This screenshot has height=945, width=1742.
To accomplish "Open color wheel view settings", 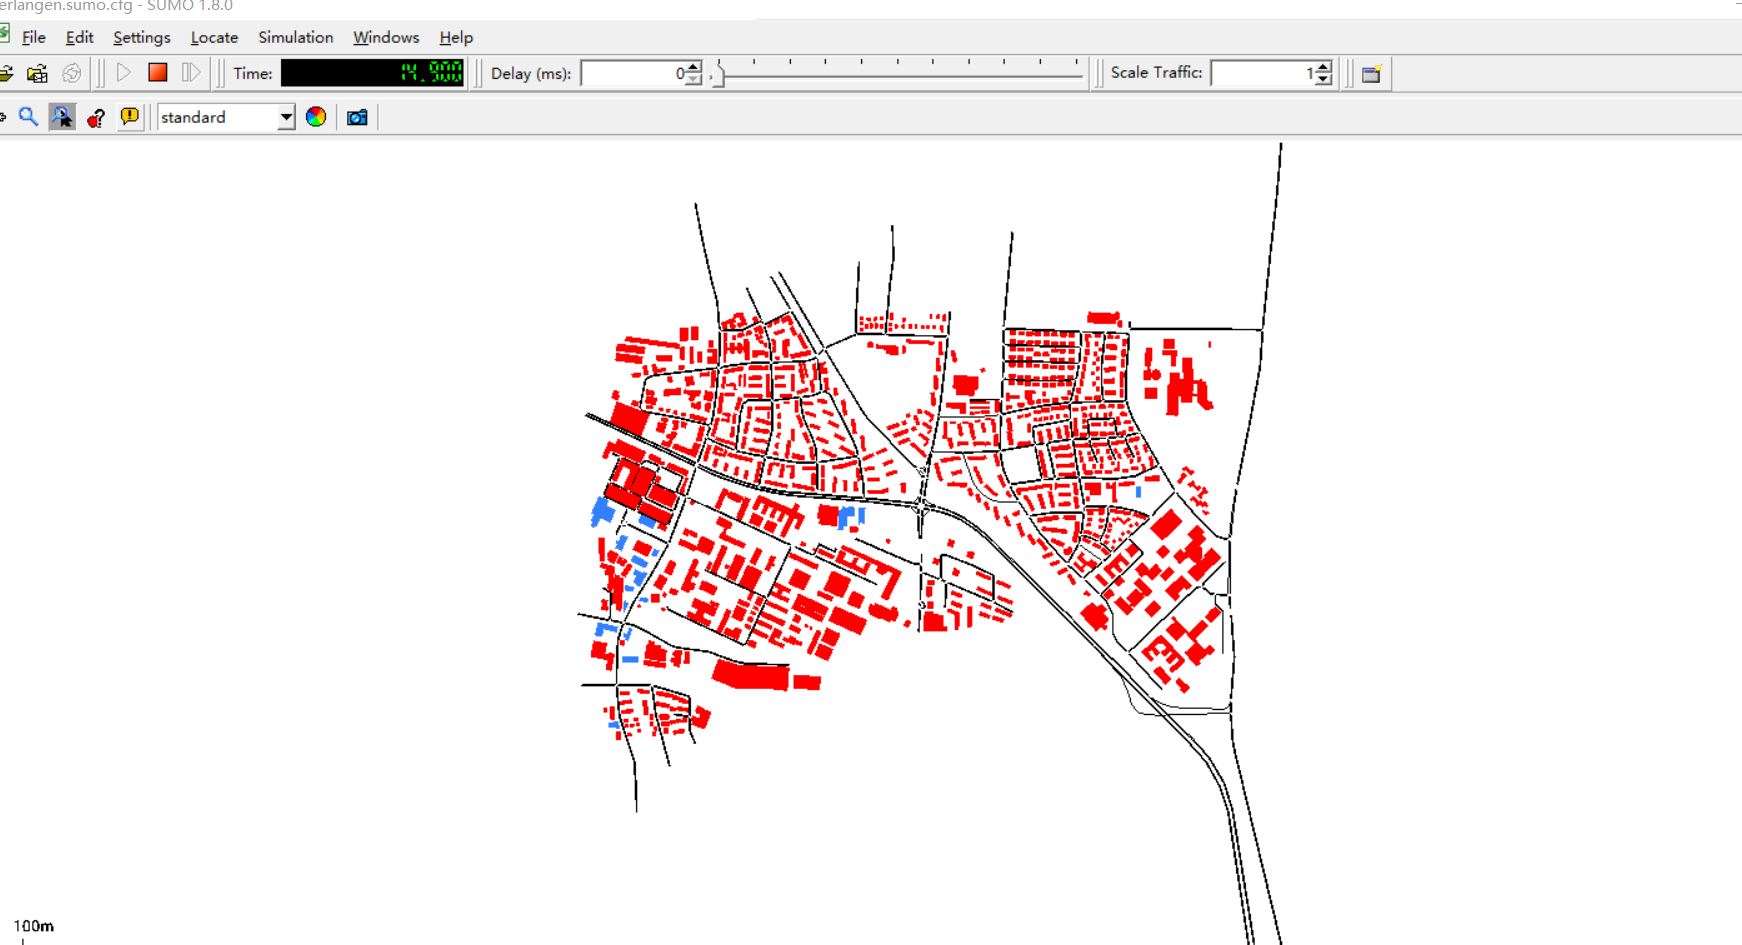I will pyautogui.click(x=316, y=117).
